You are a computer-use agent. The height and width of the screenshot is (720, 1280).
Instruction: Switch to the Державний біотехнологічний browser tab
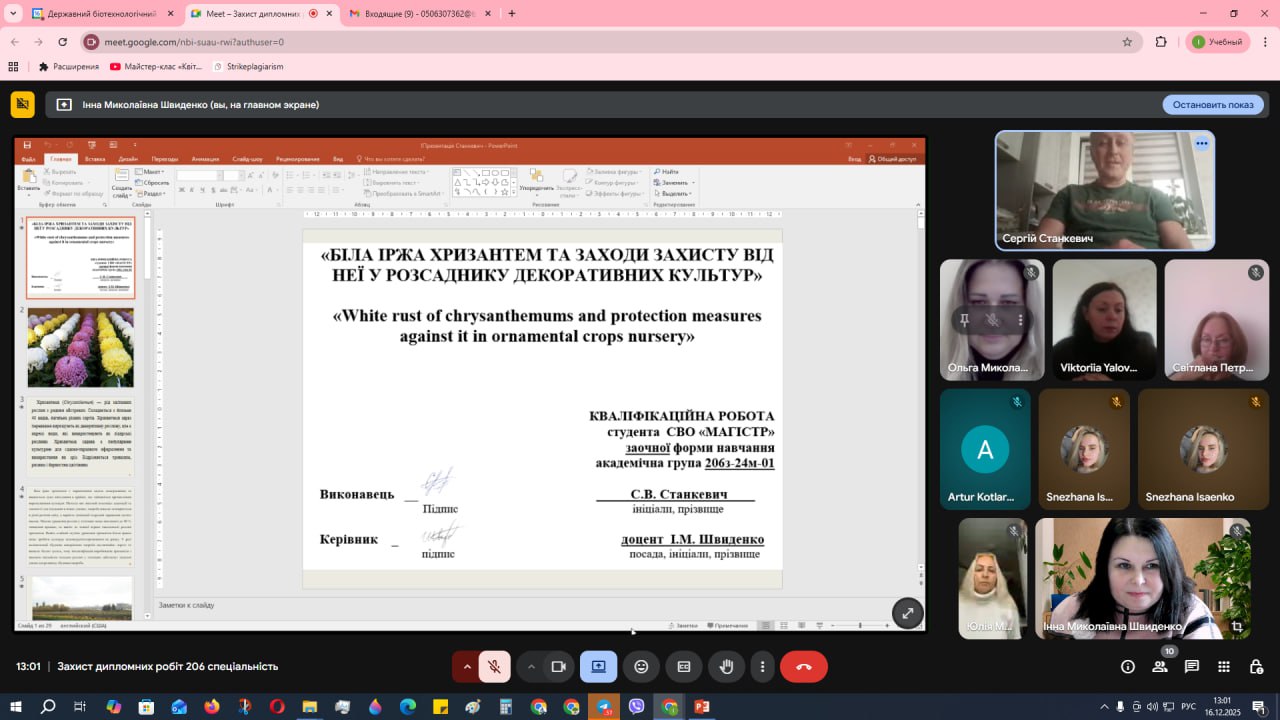(95, 14)
